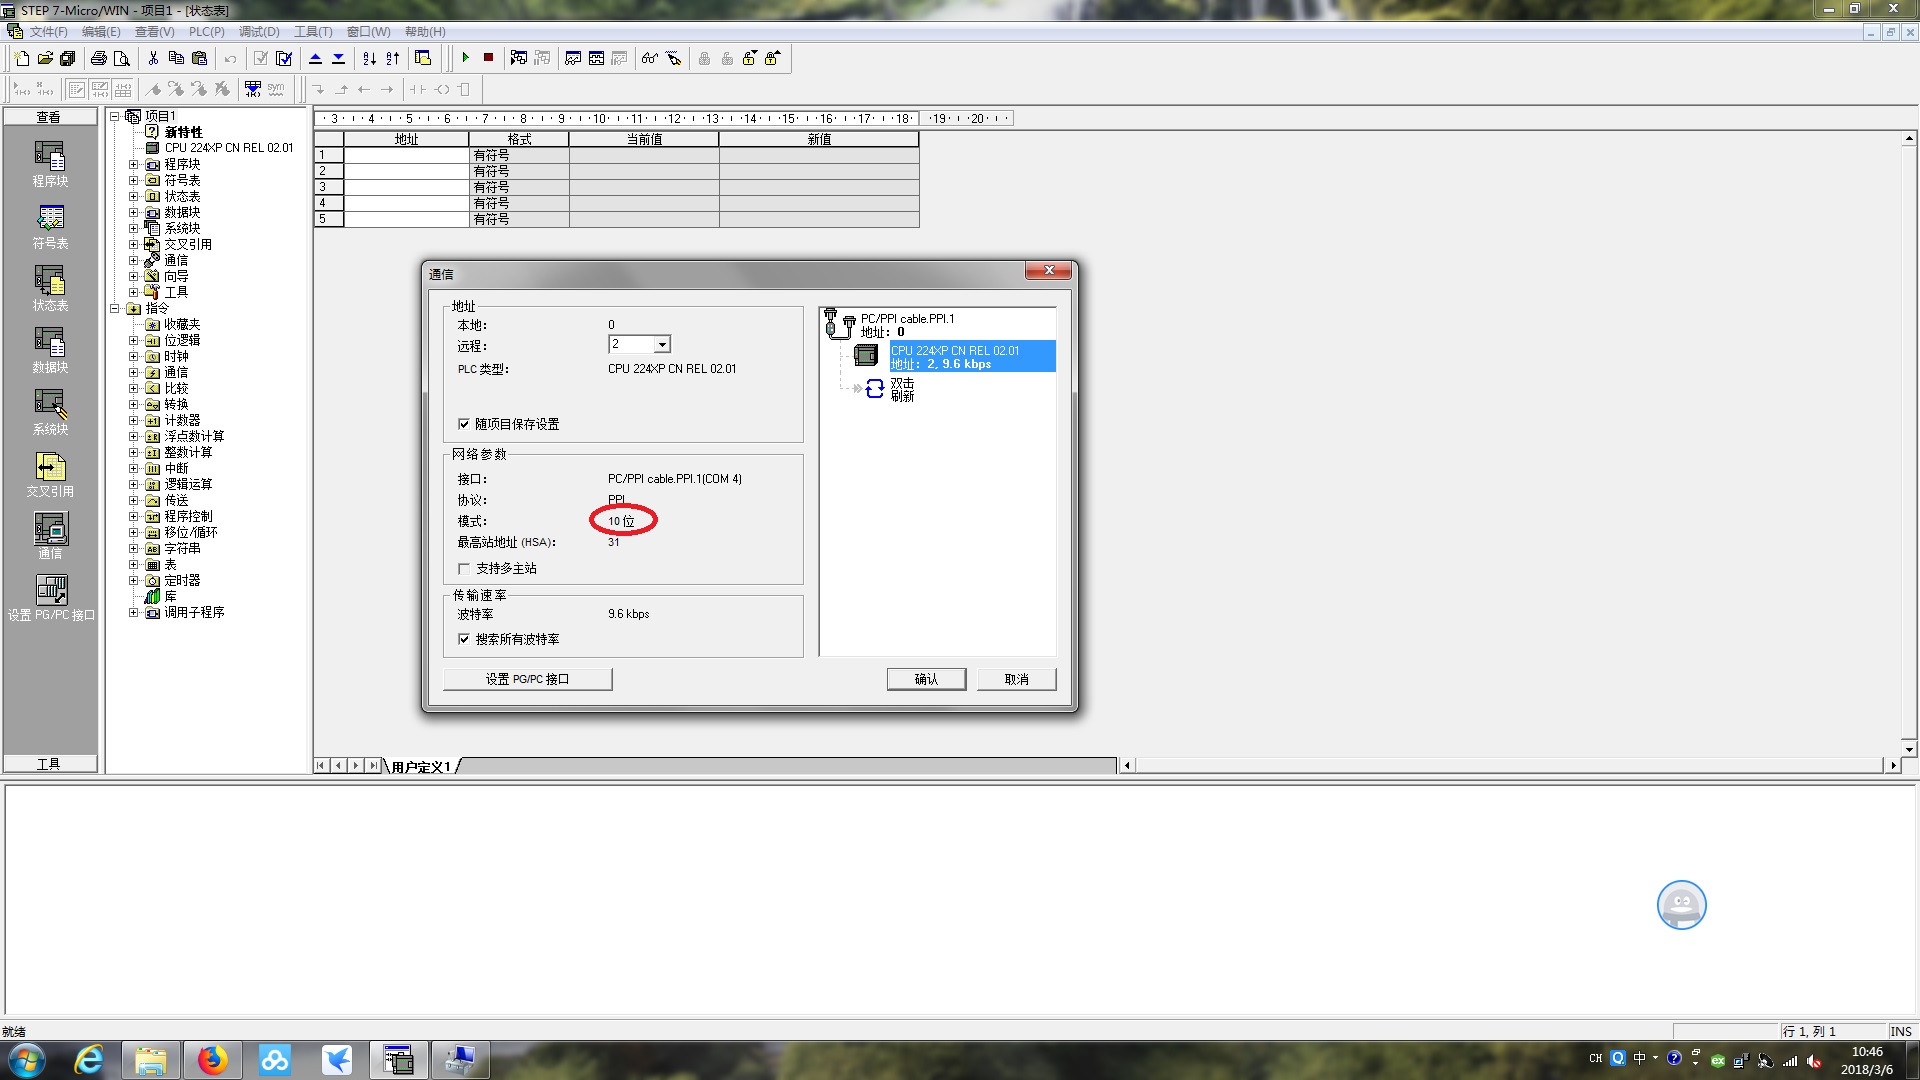Open 数据块 icon in sidebar
Screen dimensions: 1920x1080
(x=50, y=342)
